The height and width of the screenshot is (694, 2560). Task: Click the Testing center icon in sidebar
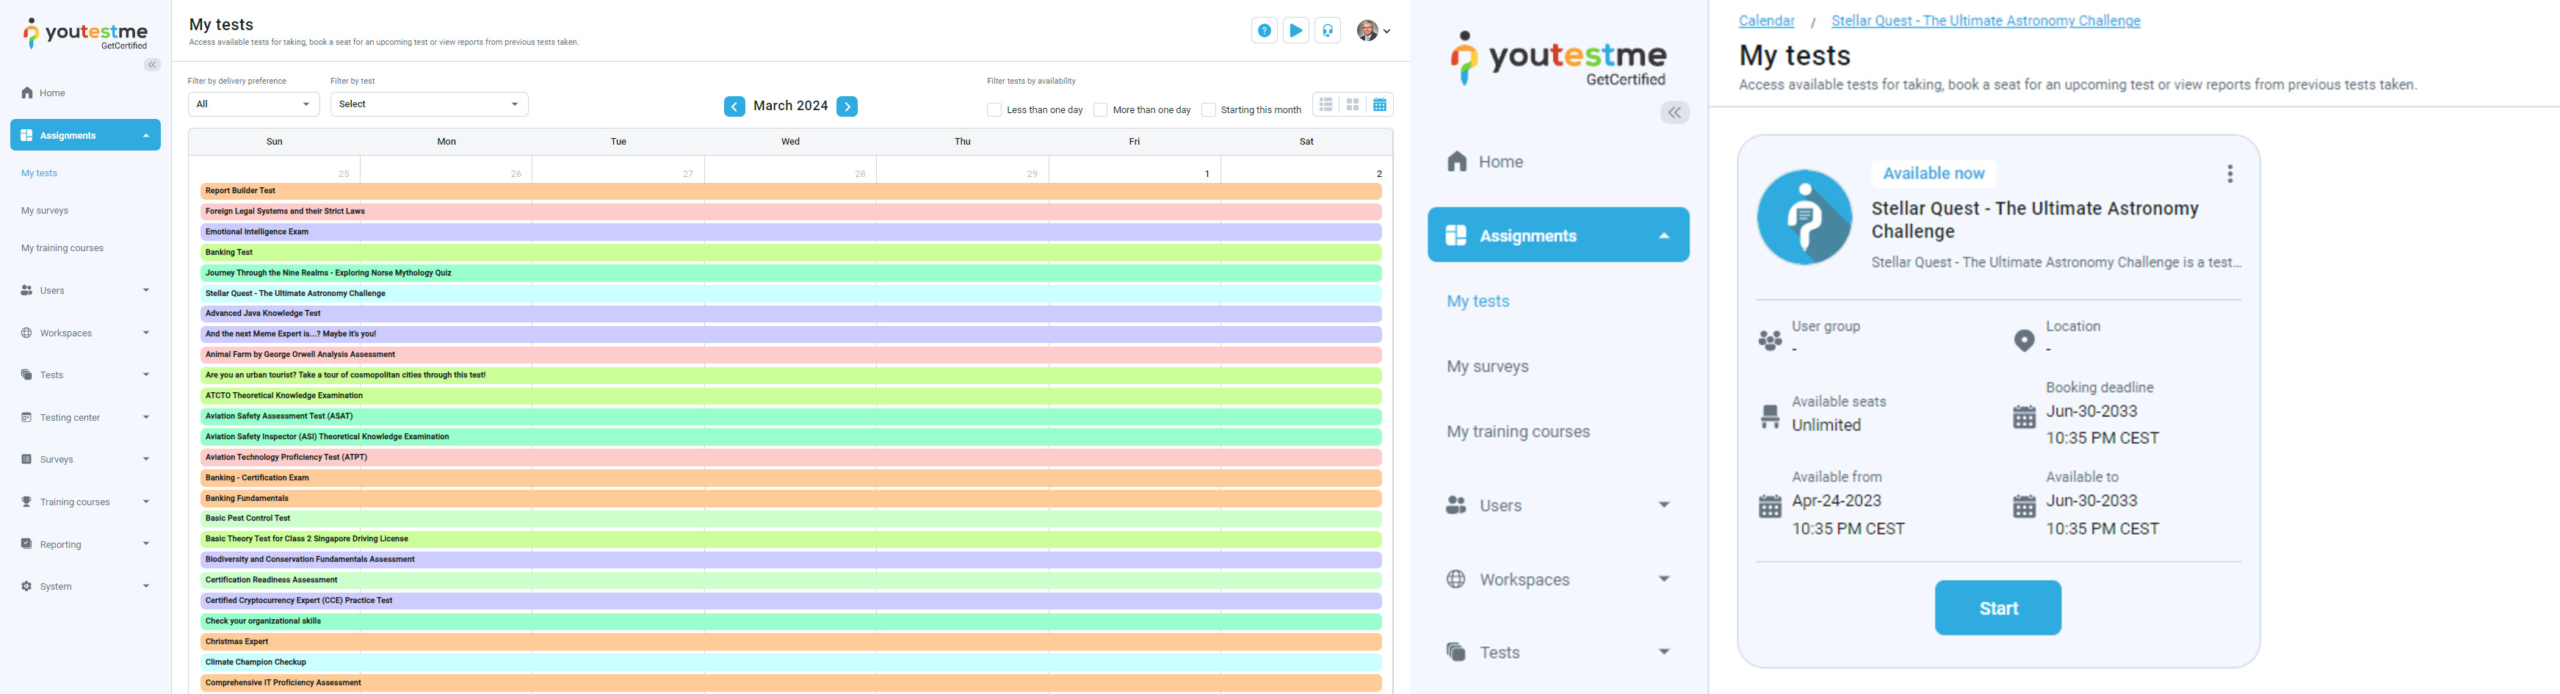point(27,418)
